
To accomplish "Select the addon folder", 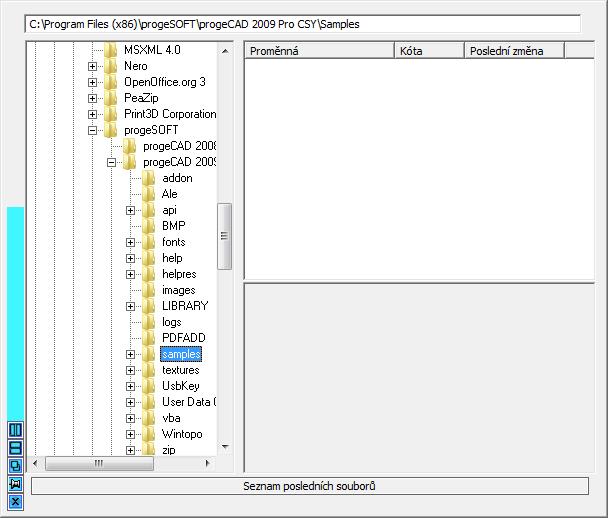I will click(177, 178).
